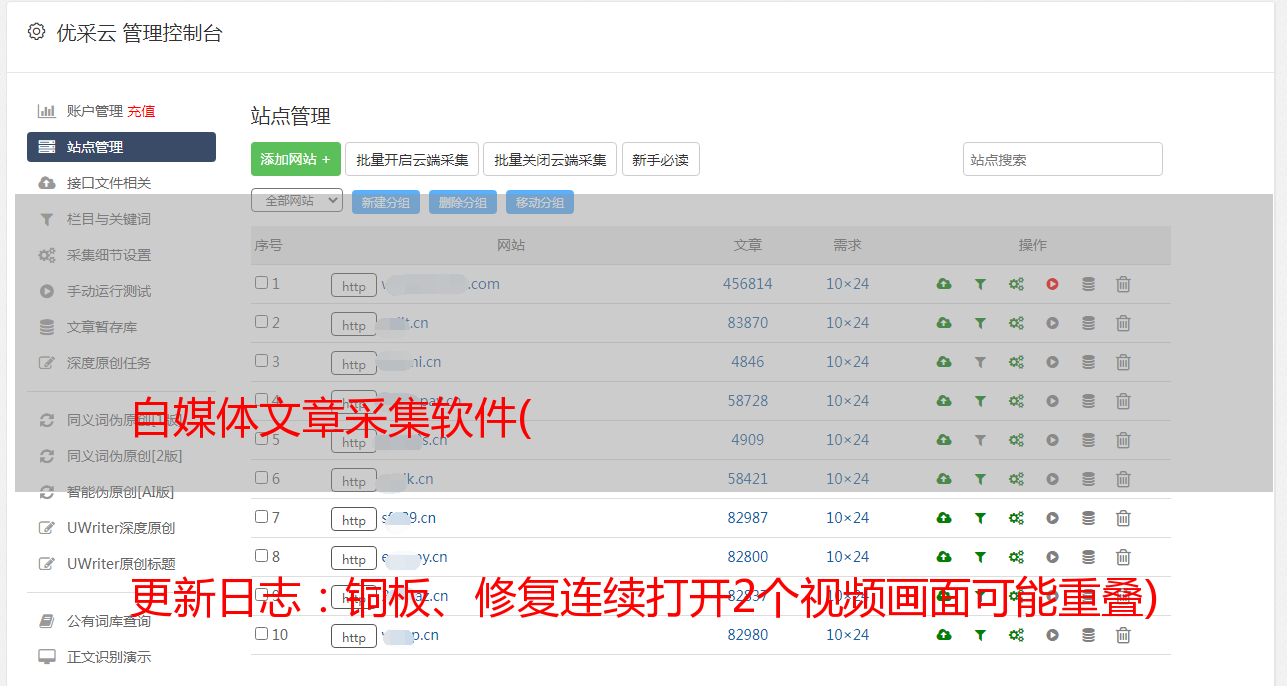Open the http protocol selector in row 1
Viewport: 1287px width, 686px height.
coord(354,286)
